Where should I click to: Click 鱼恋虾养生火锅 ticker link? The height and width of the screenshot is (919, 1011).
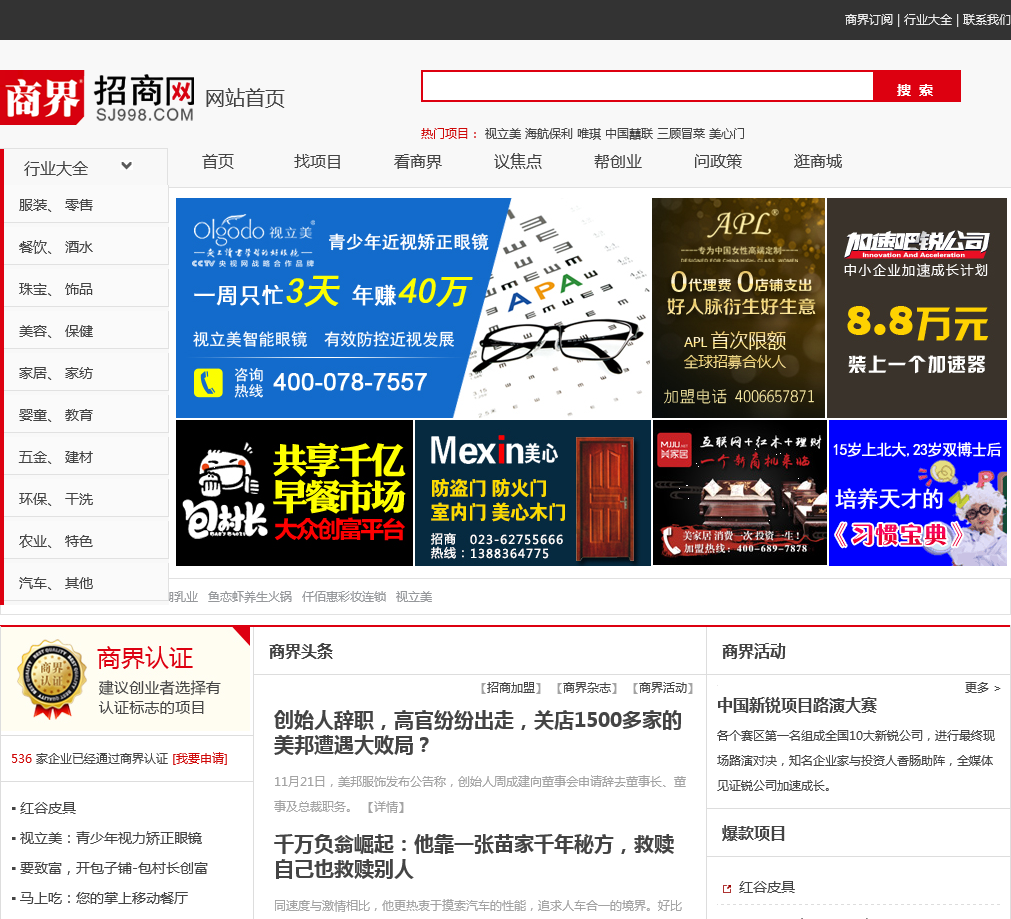(250, 597)
